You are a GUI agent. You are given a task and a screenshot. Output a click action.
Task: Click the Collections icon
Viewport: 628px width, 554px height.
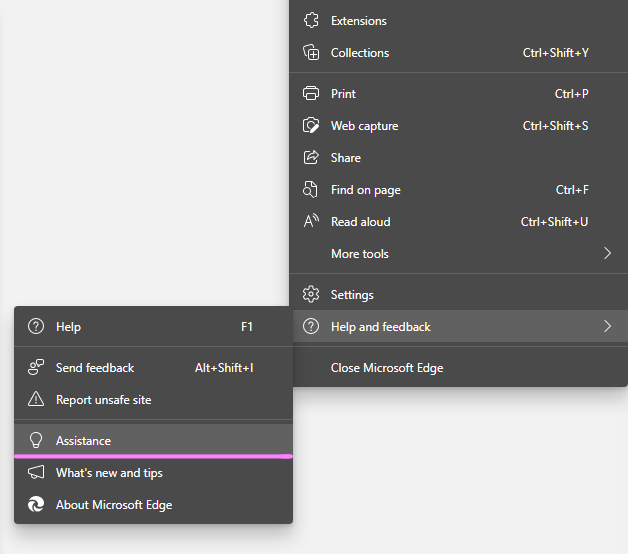point(311,52)
